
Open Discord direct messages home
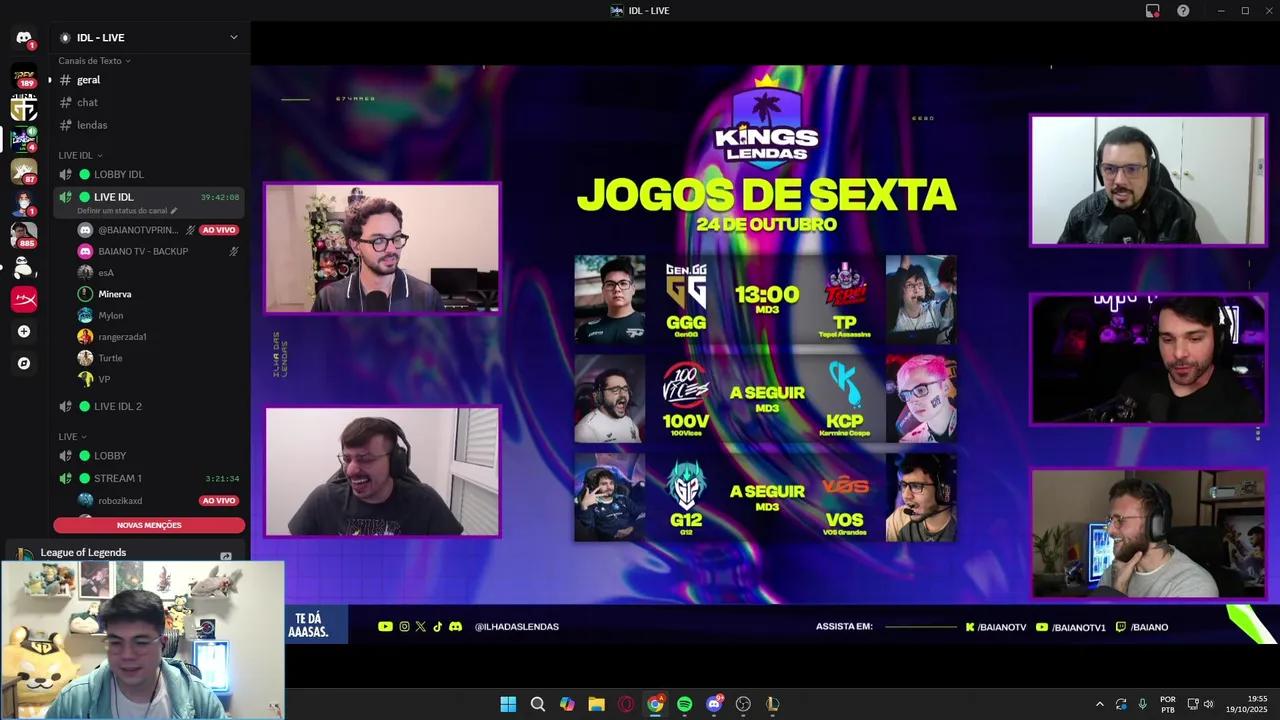pos(24,38)
